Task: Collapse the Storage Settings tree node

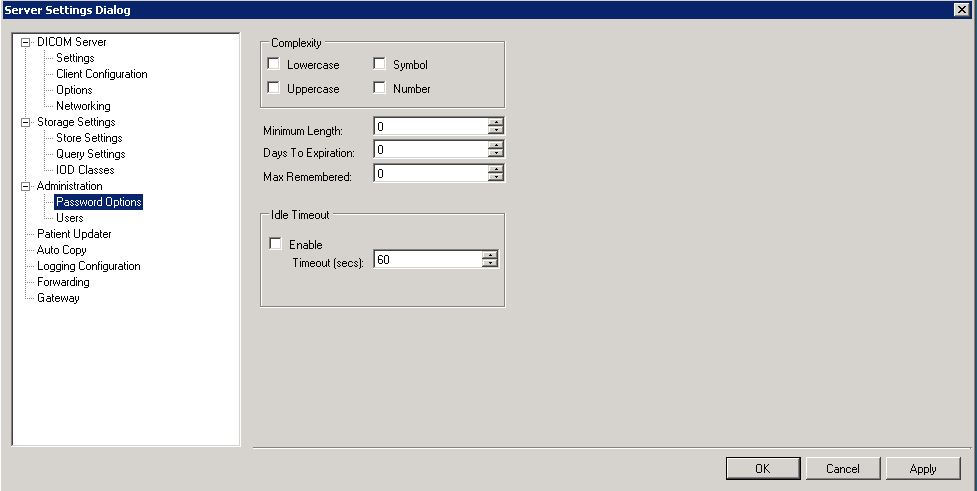Action: coord(26,122)
